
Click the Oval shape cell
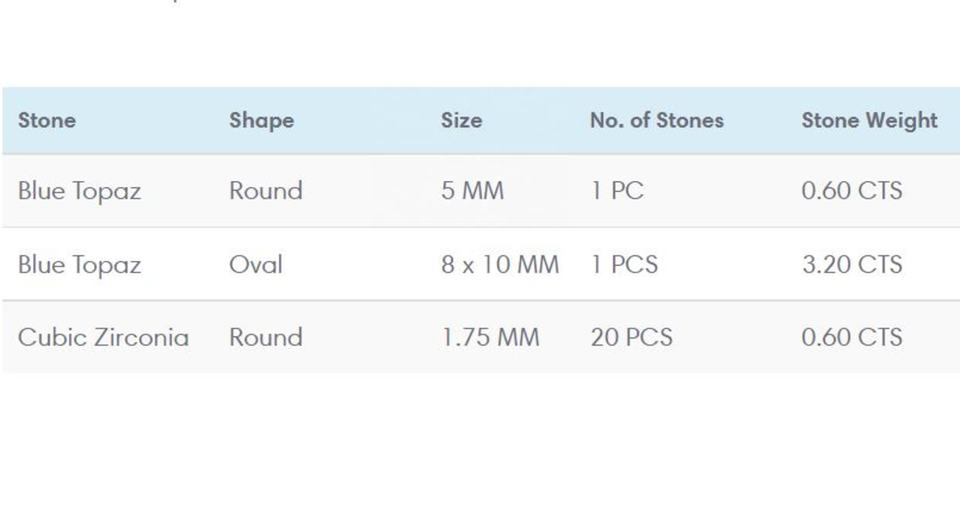pos(255,265)
